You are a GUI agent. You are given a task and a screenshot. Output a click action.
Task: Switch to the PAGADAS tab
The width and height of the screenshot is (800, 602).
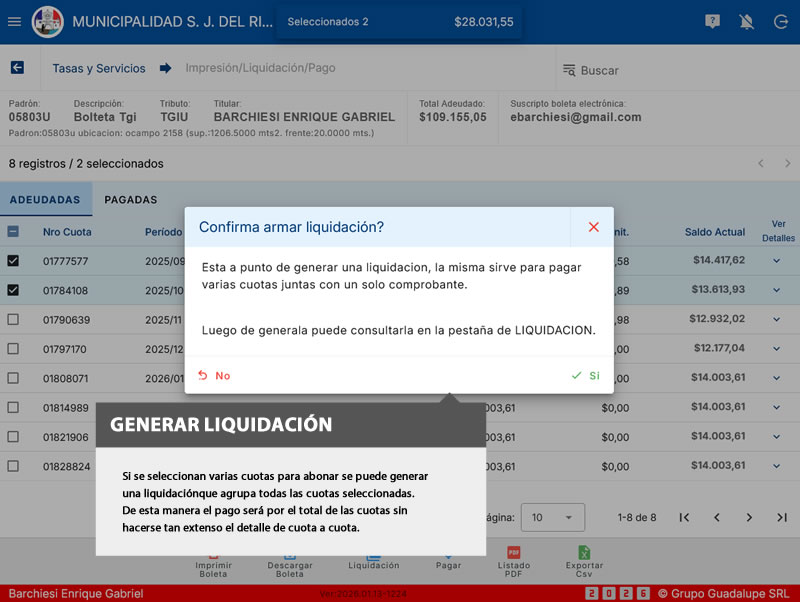pos(130,200)
